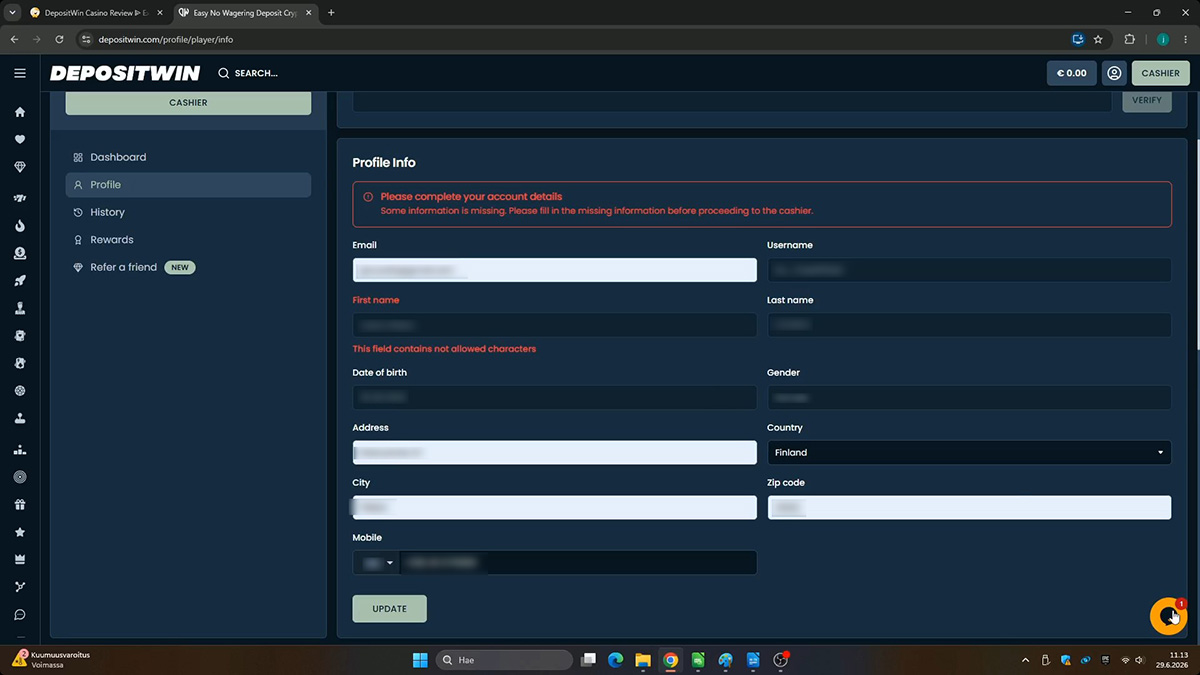
Task: Click into the Address field
Action: click(554, 453)
